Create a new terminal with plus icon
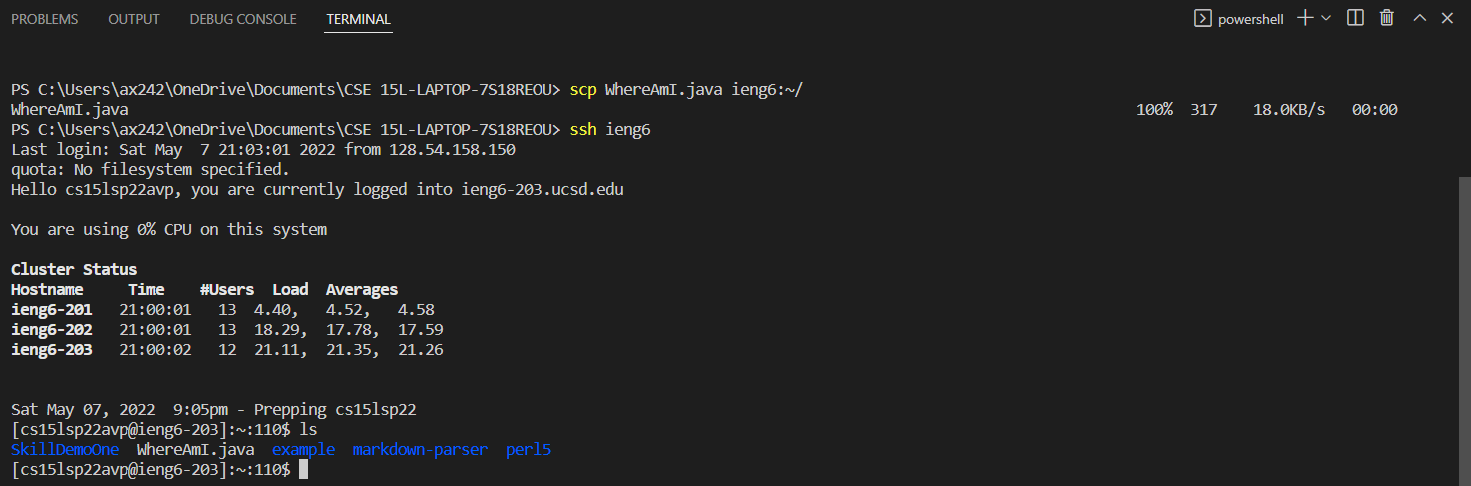The width and height of the screenshot is (1471, 486). [x=1305, y=18]
